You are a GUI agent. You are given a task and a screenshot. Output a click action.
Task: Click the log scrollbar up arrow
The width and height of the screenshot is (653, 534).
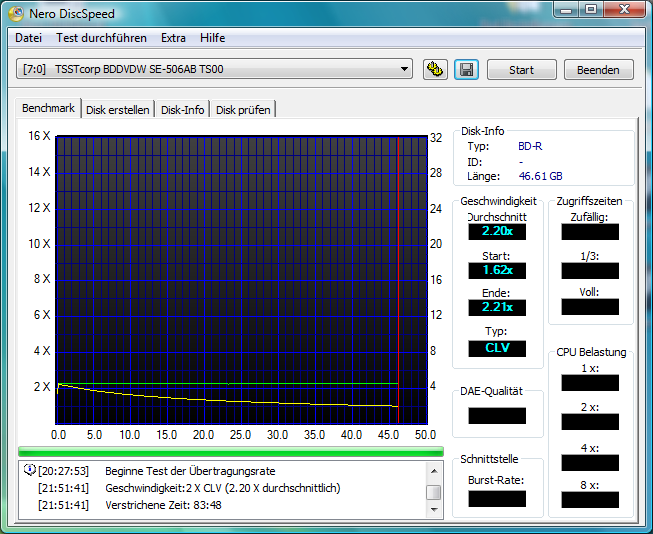[434, 471]
